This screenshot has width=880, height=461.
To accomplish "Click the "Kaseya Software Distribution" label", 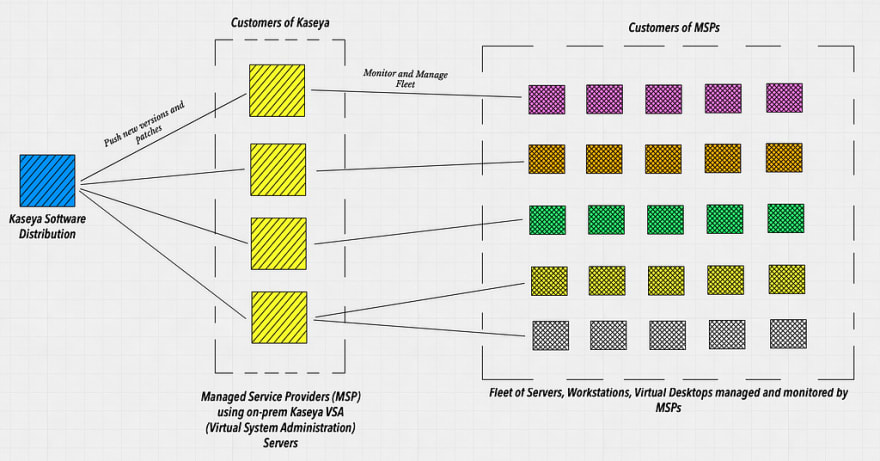I will coord(47,226).
